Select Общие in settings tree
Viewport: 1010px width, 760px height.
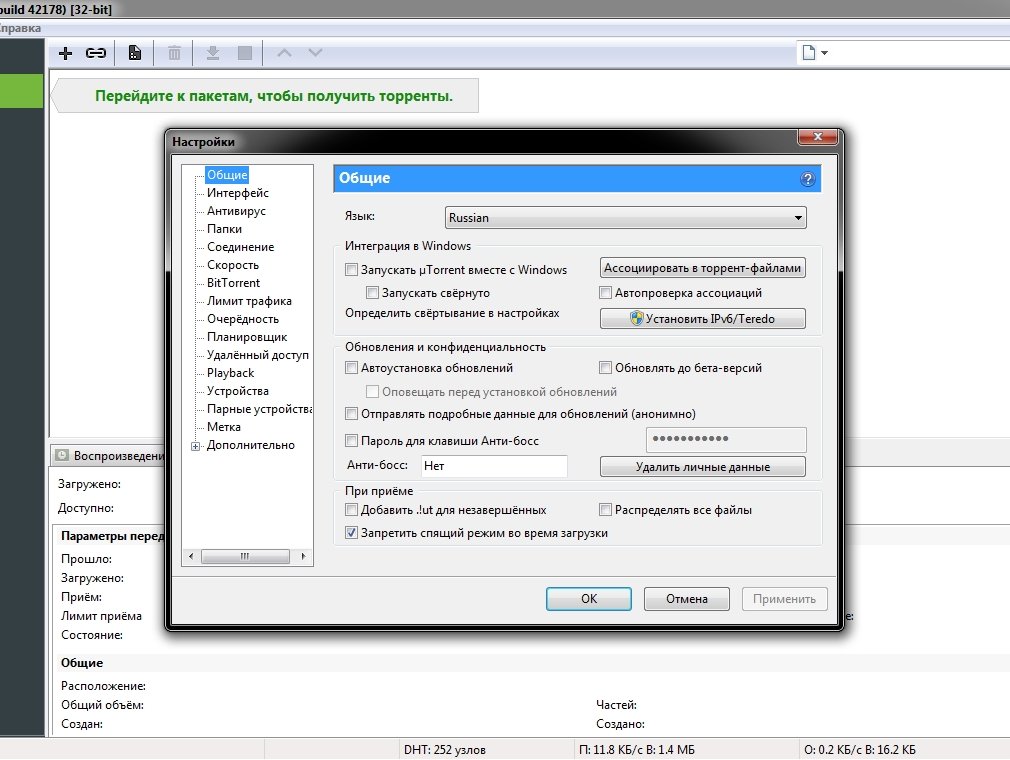[227, 175]
